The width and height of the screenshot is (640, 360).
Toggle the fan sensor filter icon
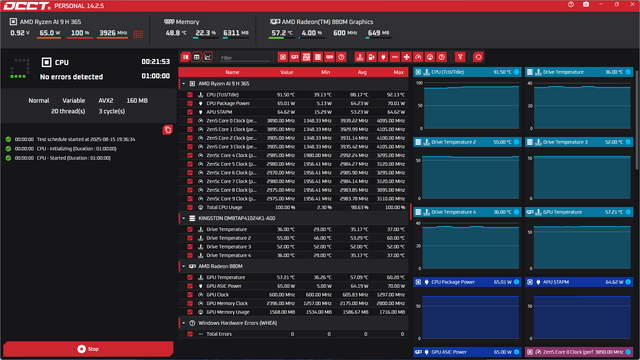click(x=407, y=57)
